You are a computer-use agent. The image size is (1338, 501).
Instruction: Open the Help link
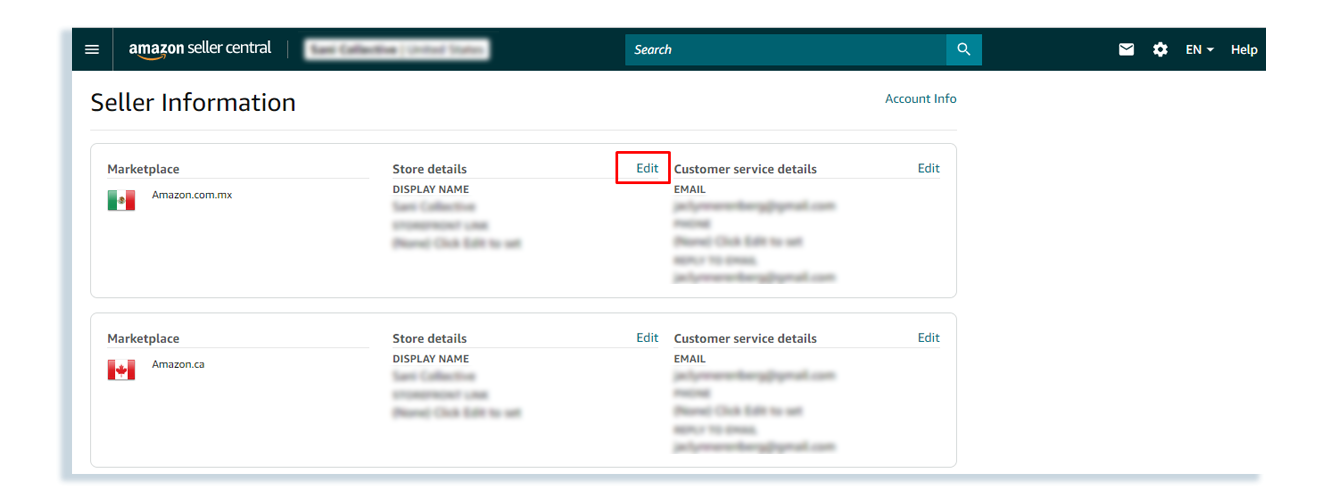tap(1244, 49)
